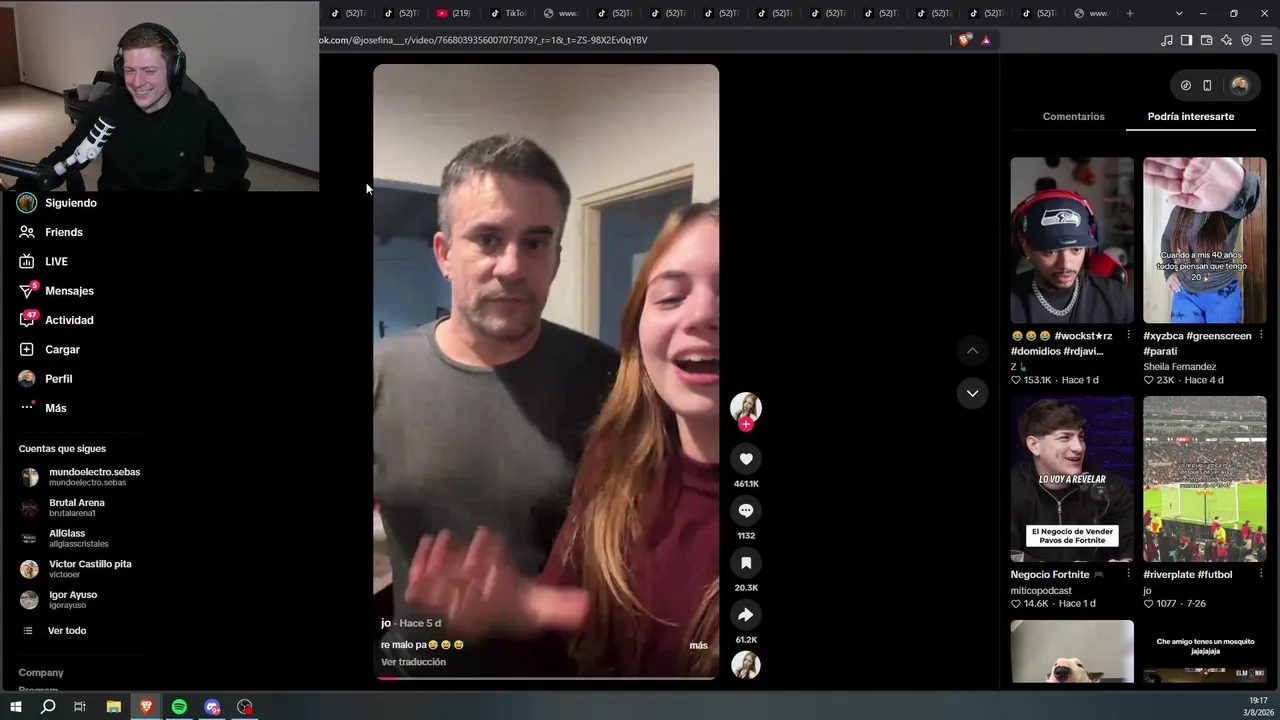Open the Negocio Fortnite video thumbnail
1280x720 pixels.
(1072, 479)
